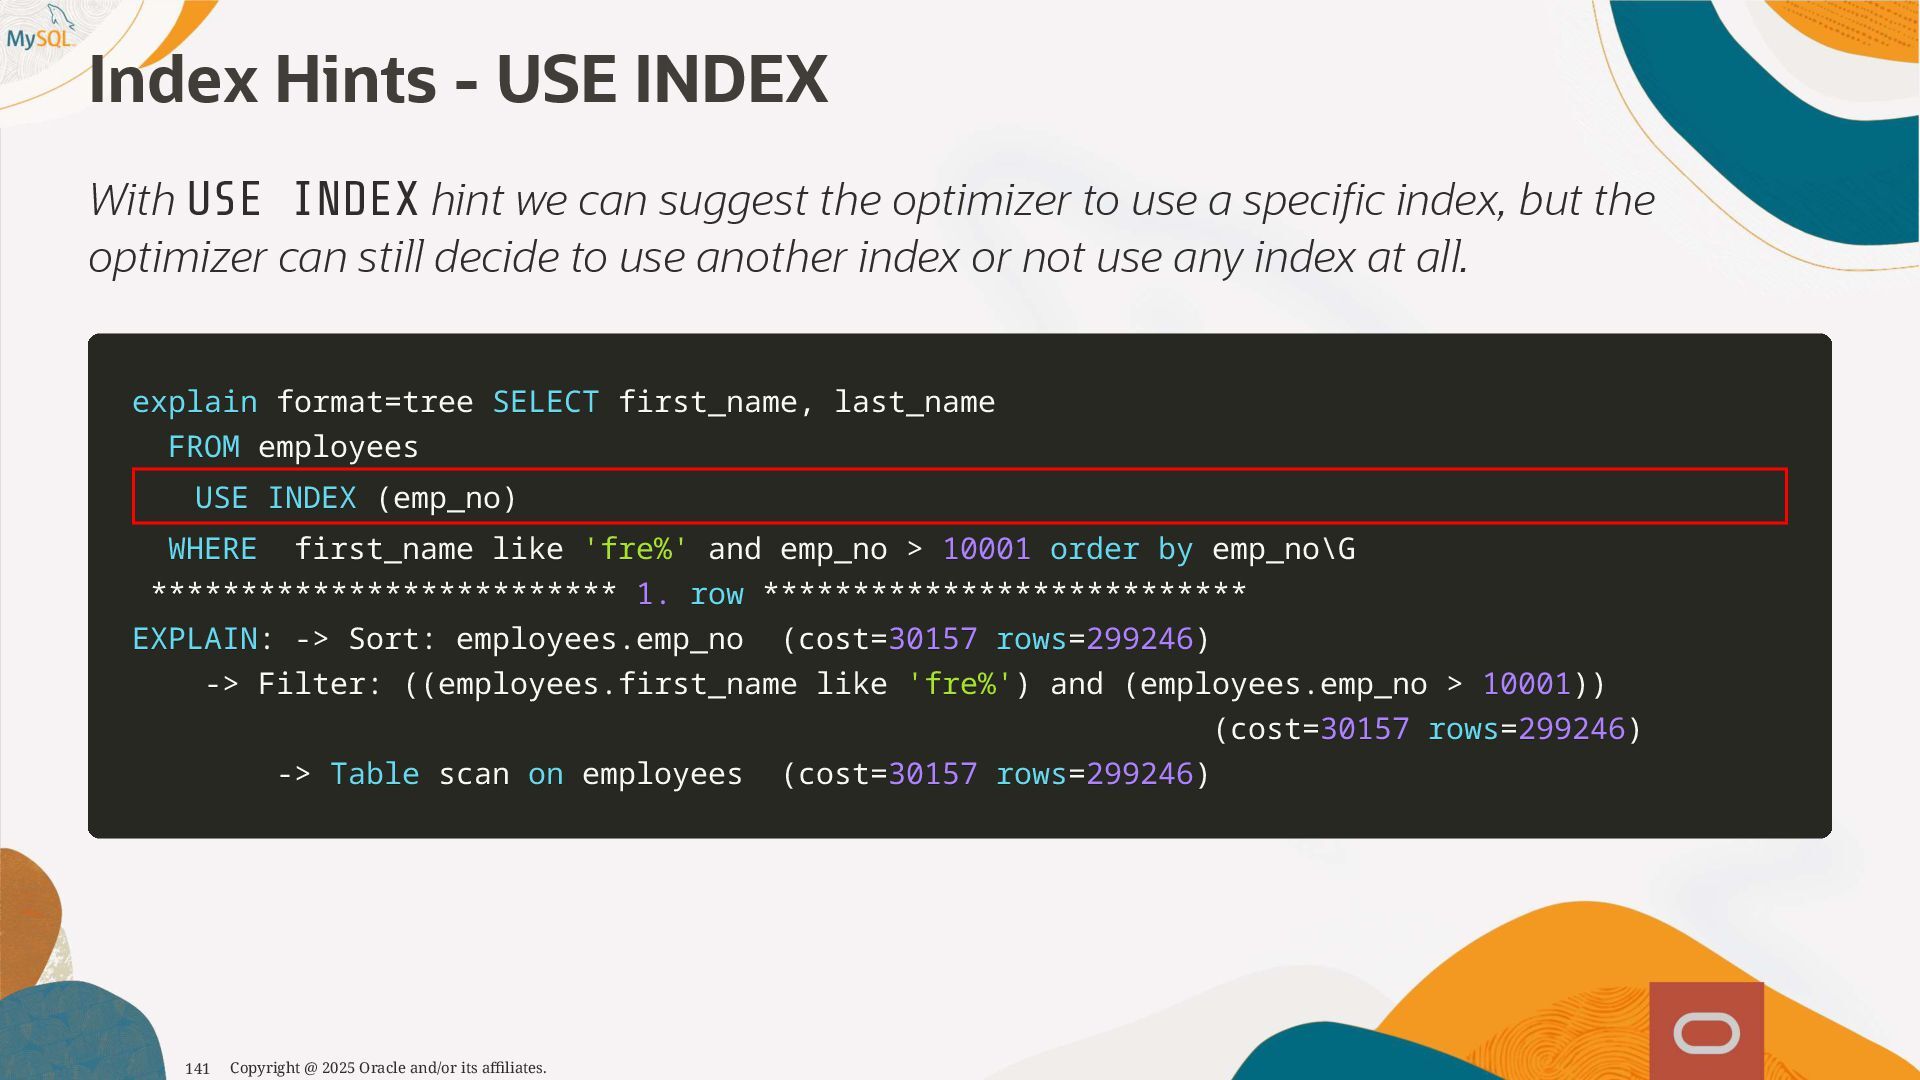The width and height of the screenshot is (1920, 1080).
Task: Click the explain keyword in the code
Action: tap(194, 402)
